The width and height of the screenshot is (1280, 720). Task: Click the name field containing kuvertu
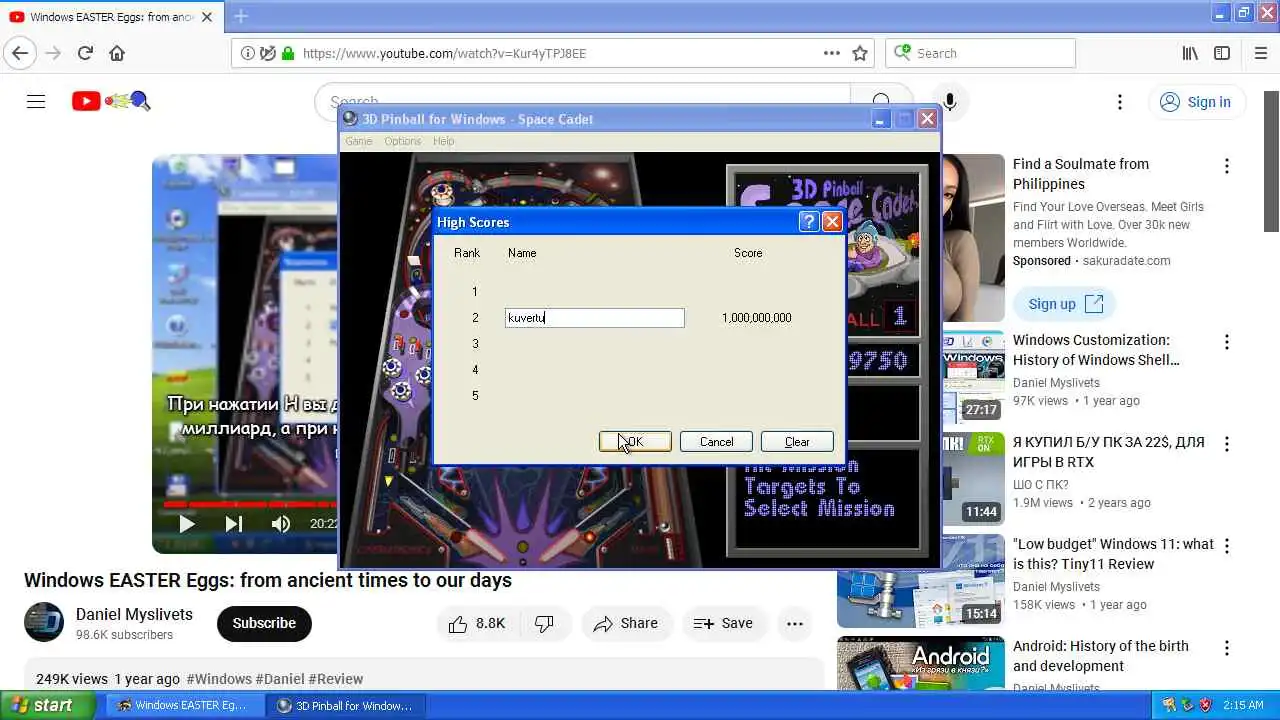coord(595,318)
